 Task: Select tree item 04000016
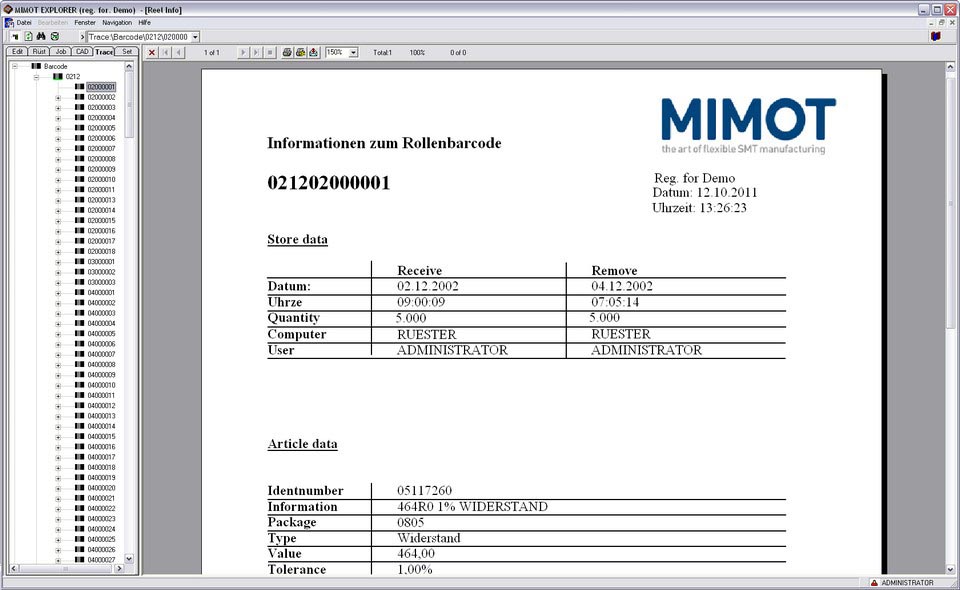click(101, 447)
